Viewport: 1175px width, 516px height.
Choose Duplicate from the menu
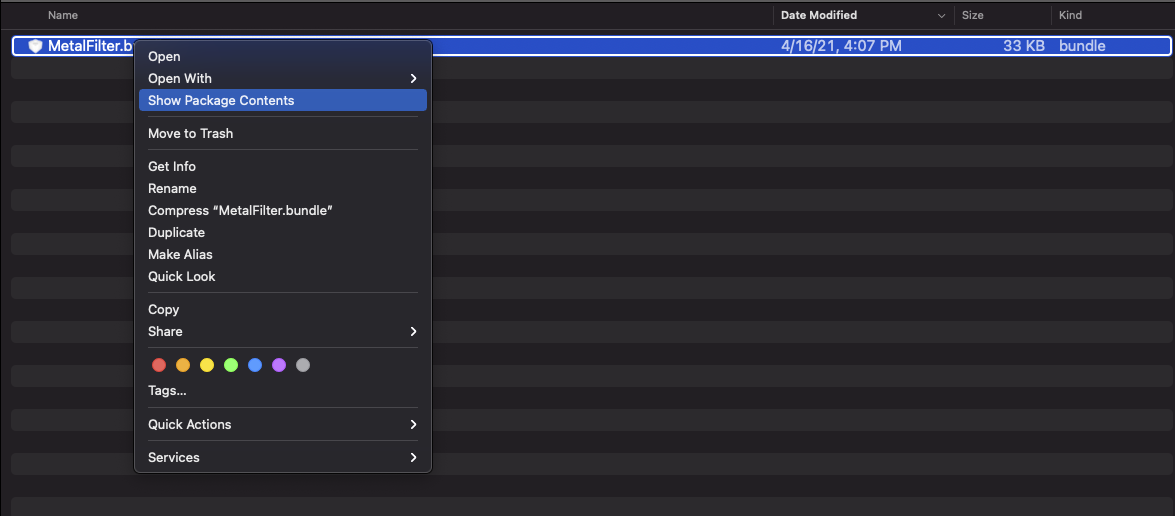click(283, 233)
